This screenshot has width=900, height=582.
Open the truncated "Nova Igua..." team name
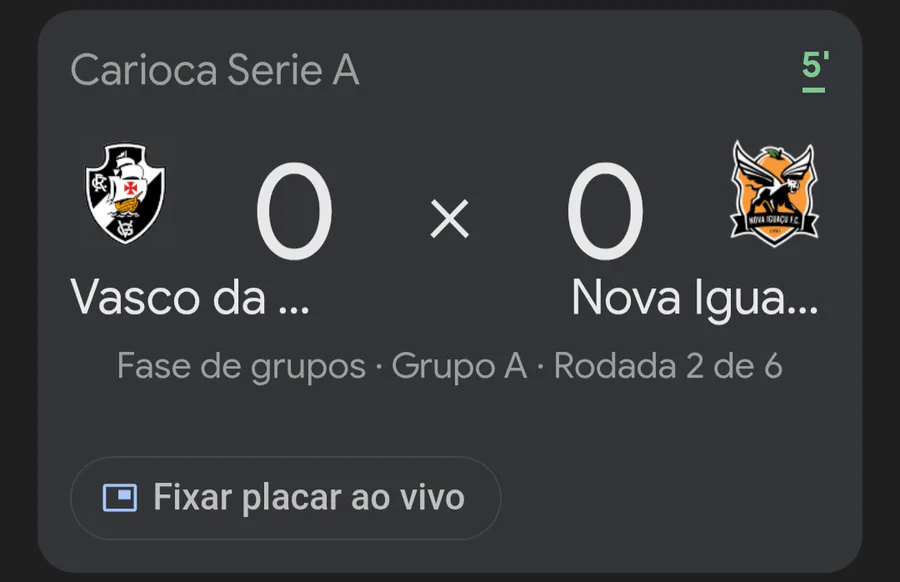(x=695, y=298)
